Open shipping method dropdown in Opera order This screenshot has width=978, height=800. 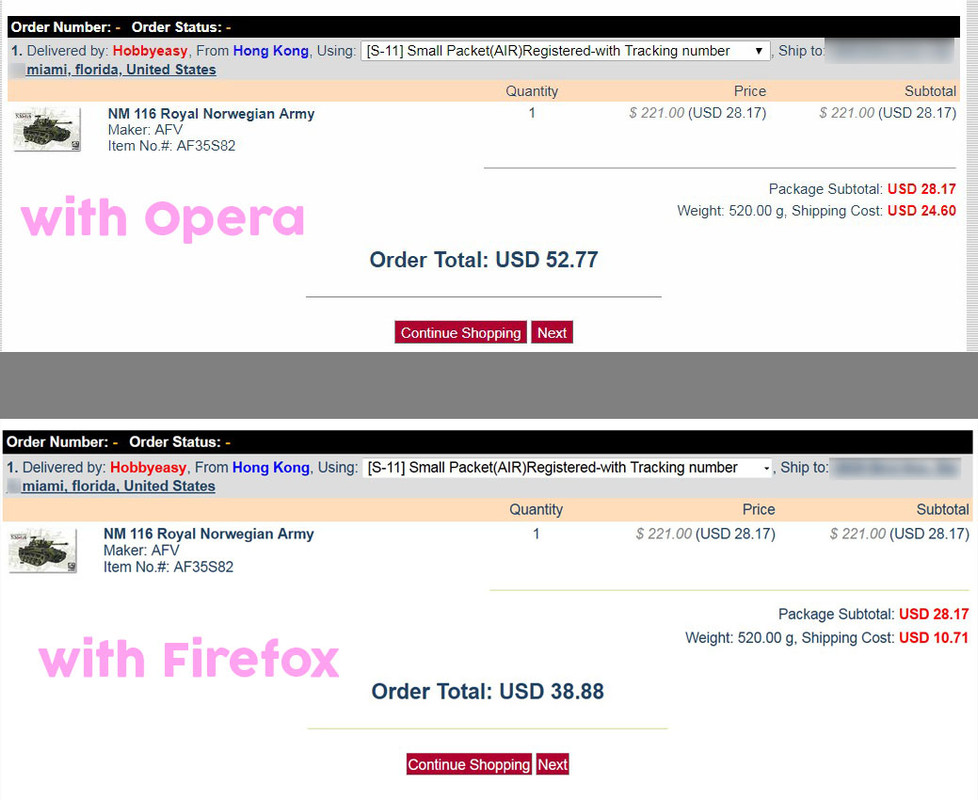click(565, 51)
